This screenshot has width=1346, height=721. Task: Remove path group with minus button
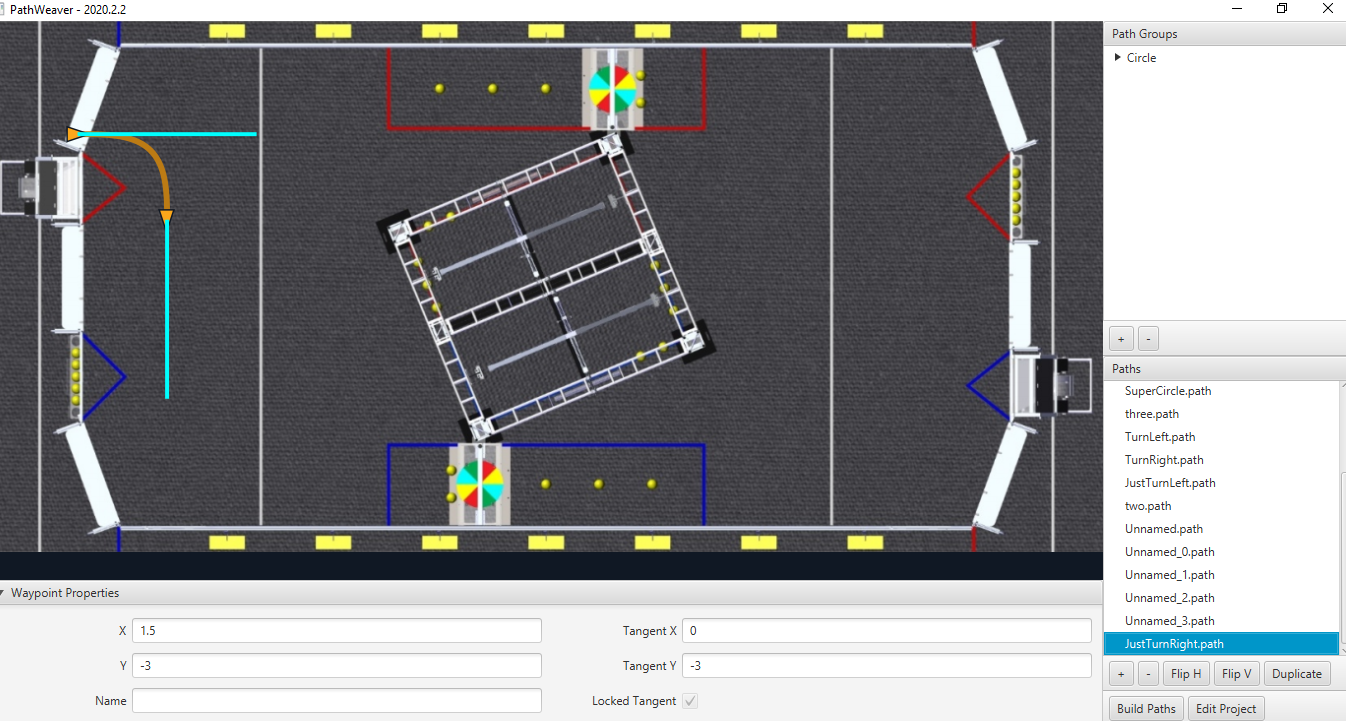(x=1149, y=339)
